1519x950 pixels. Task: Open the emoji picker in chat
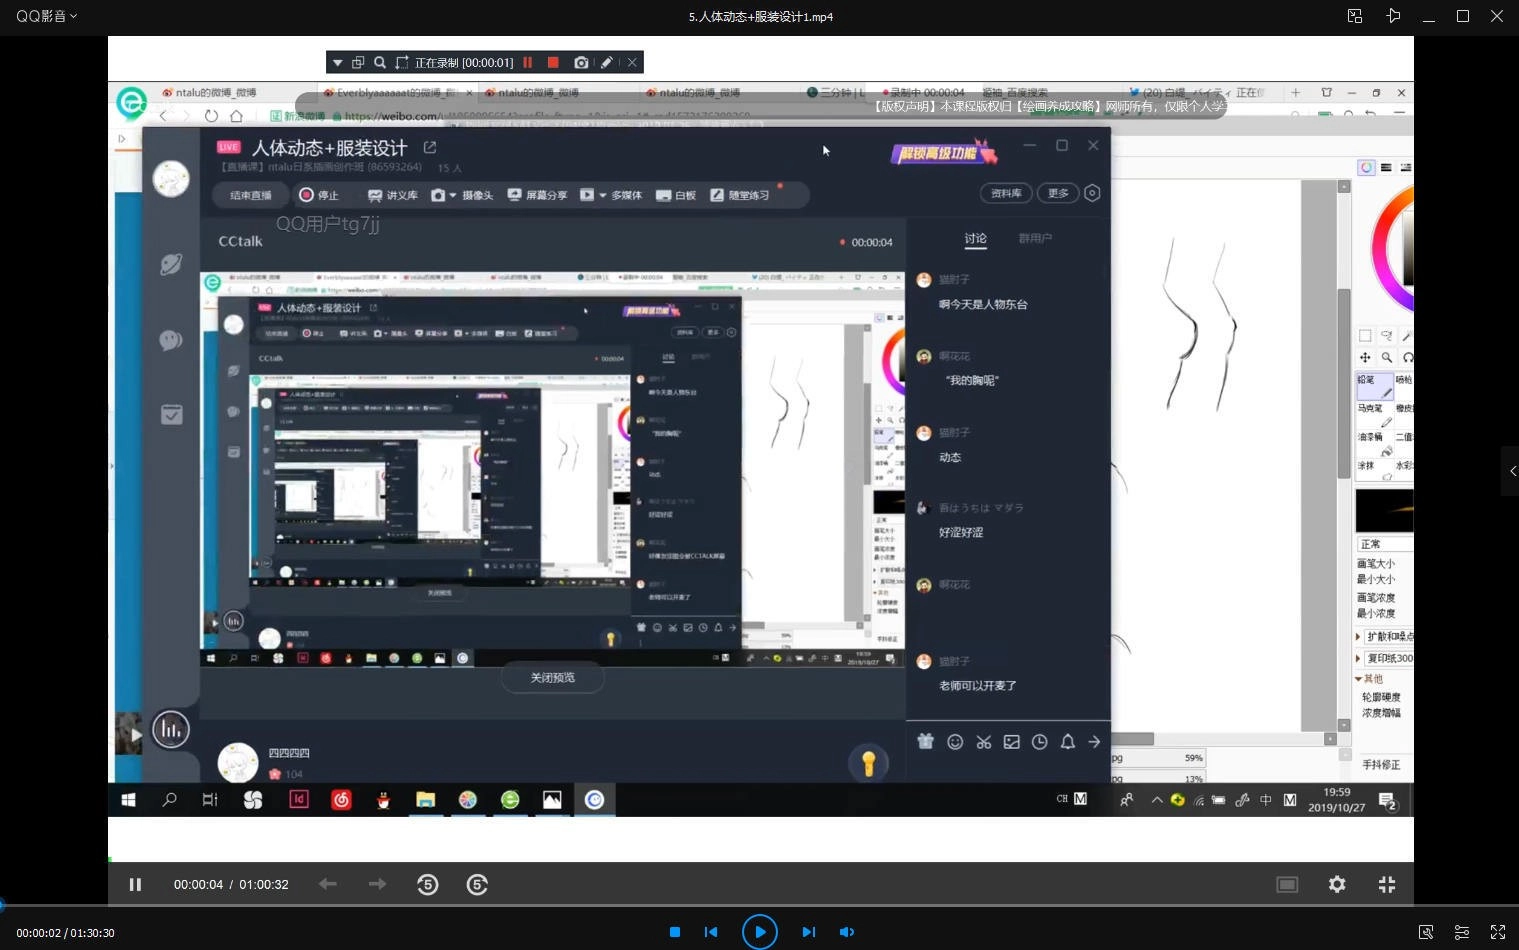click(x=955, y=741)
